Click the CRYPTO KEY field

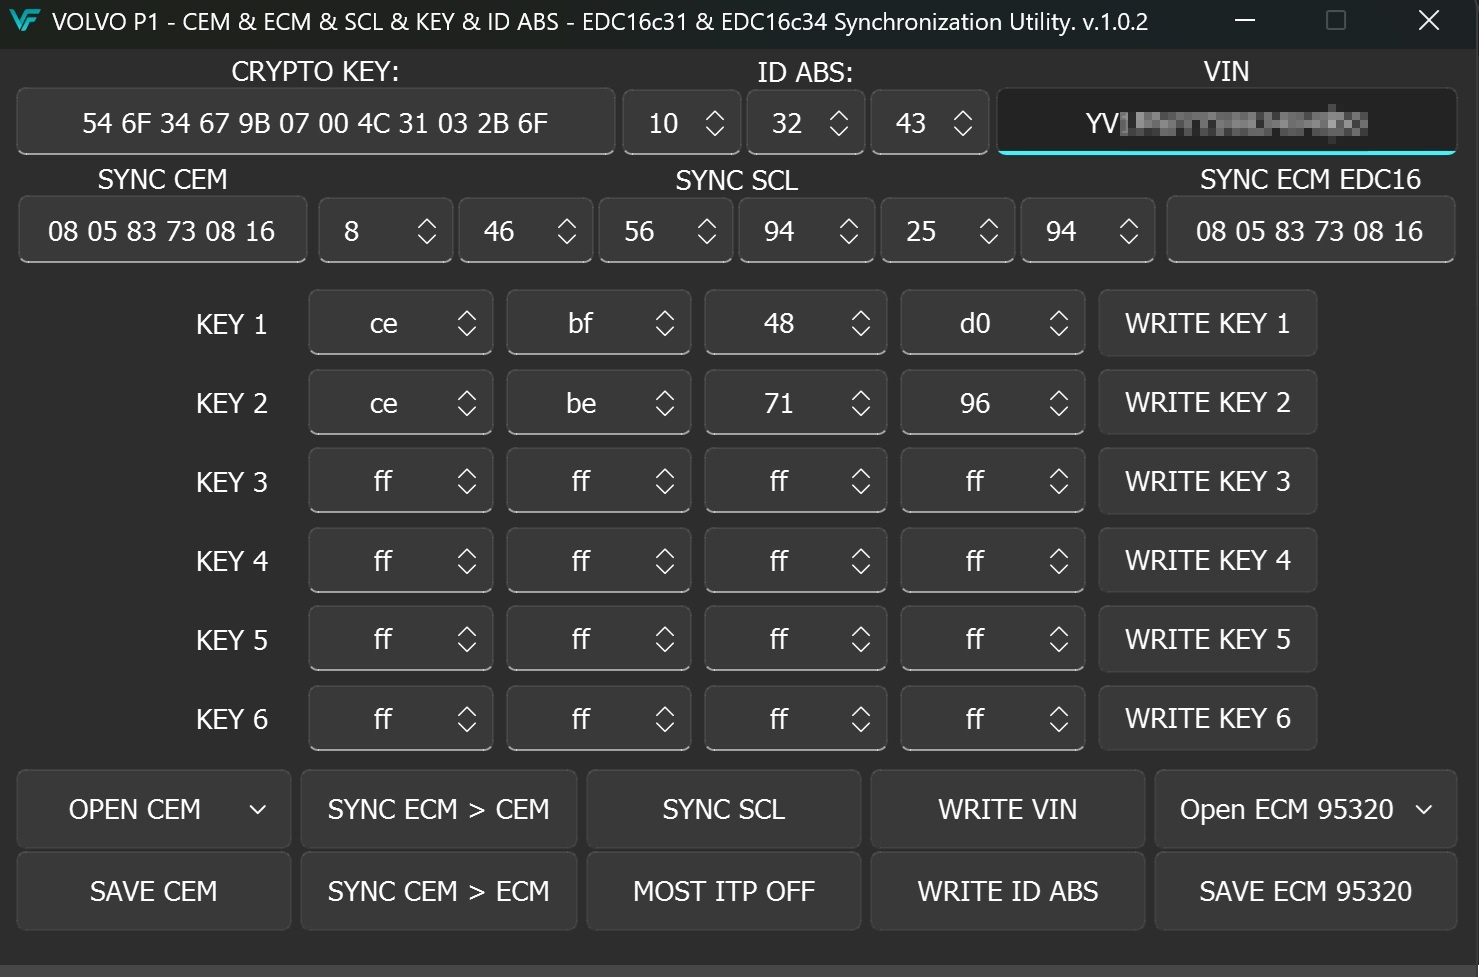click(315, 121)
